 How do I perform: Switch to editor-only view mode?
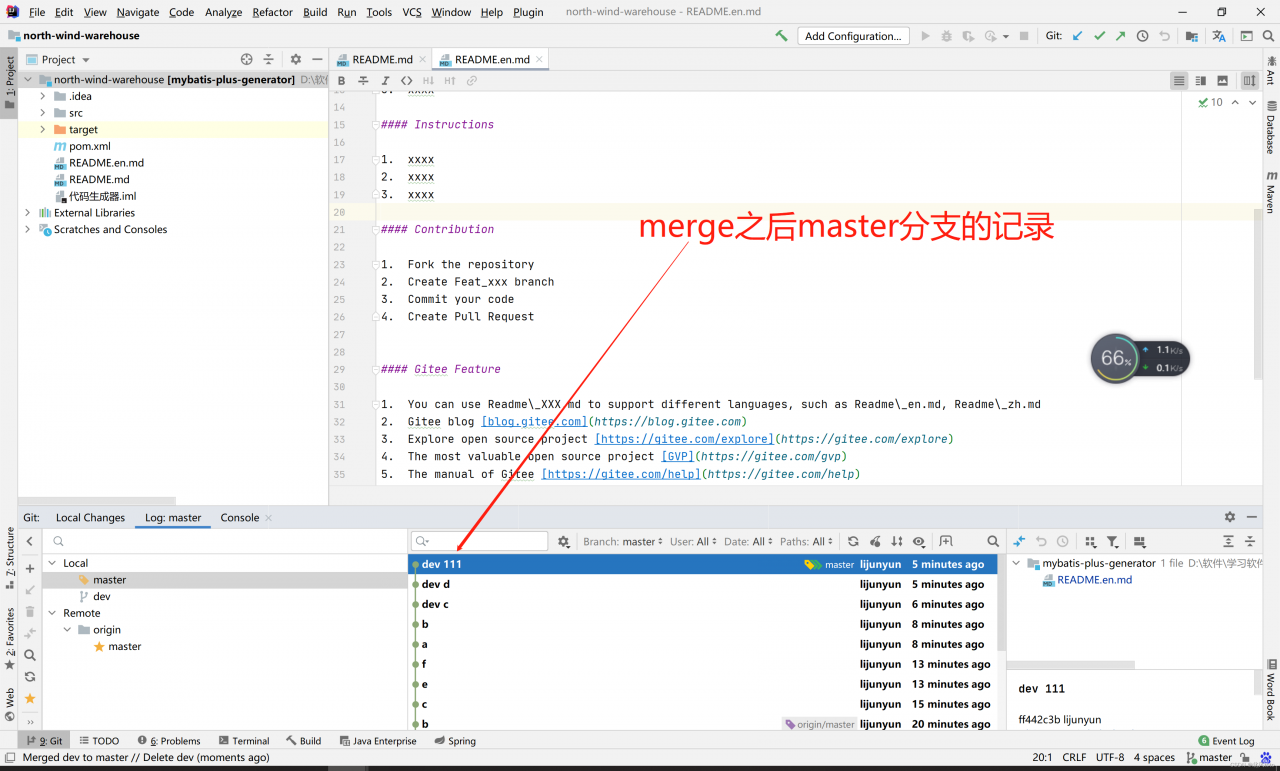(x=1180, y=81)
